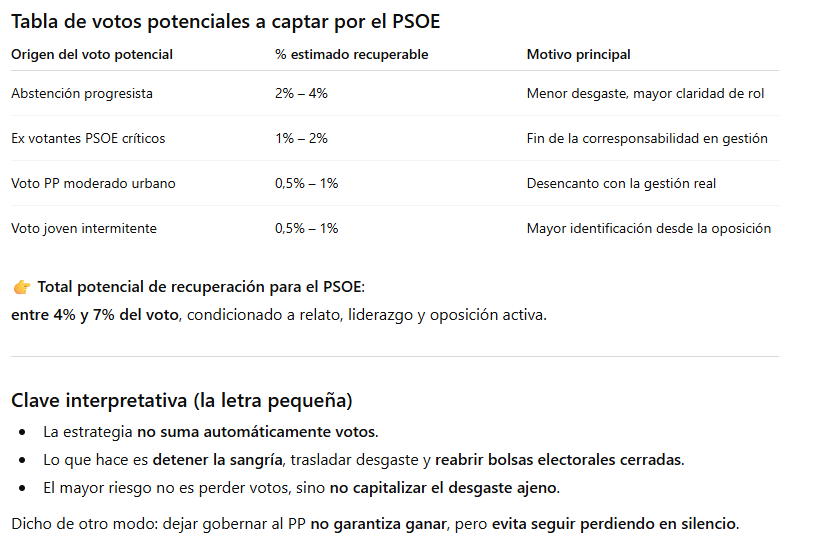Click the "% estimado recuperable" column header

(351, 55)
